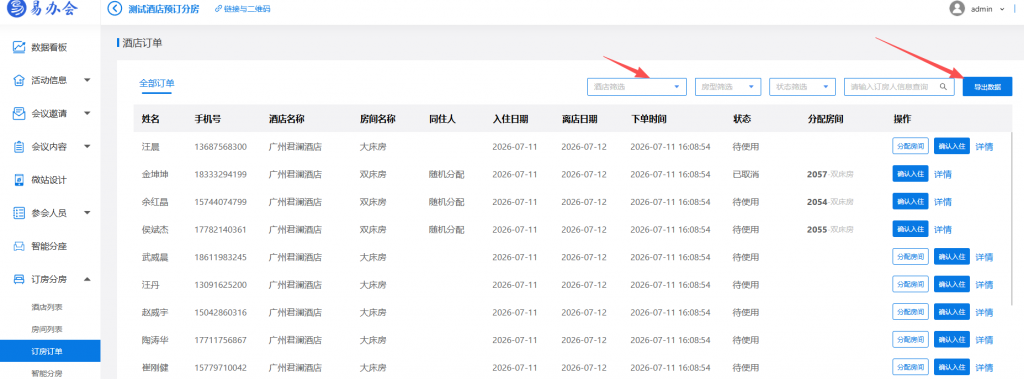Click the 智能分座 seat icon
This screenshot has height=379, width=1024.
19,246
